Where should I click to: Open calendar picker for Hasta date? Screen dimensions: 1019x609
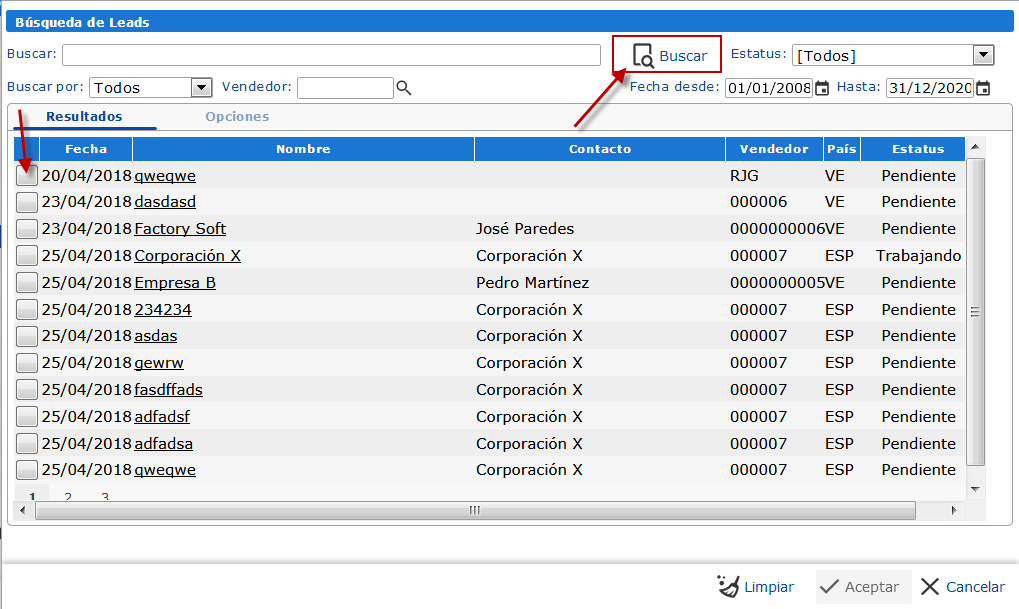tap(983, 88)
